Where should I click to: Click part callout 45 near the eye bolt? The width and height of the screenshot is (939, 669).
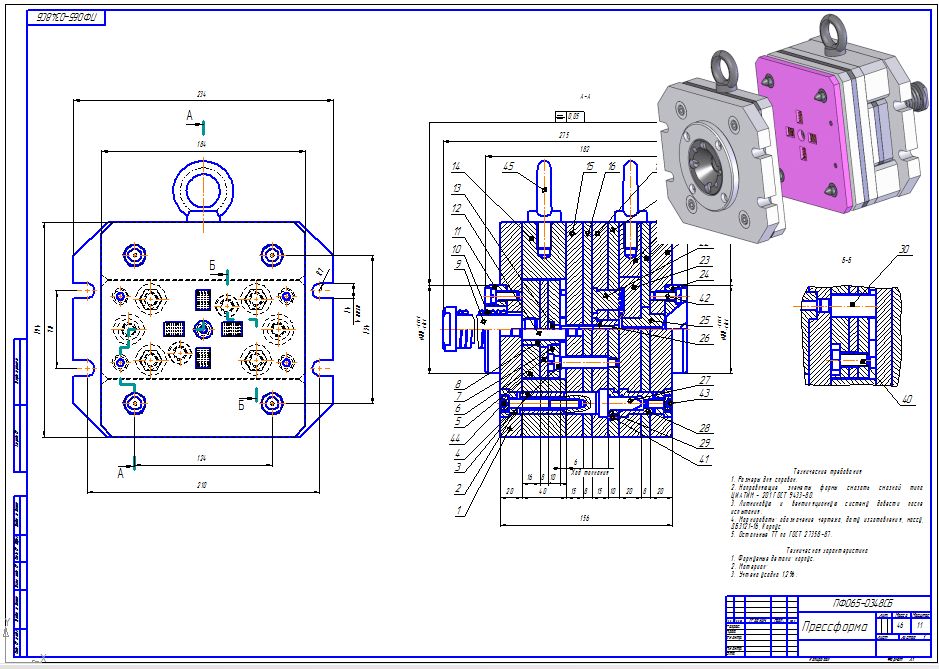508,167
